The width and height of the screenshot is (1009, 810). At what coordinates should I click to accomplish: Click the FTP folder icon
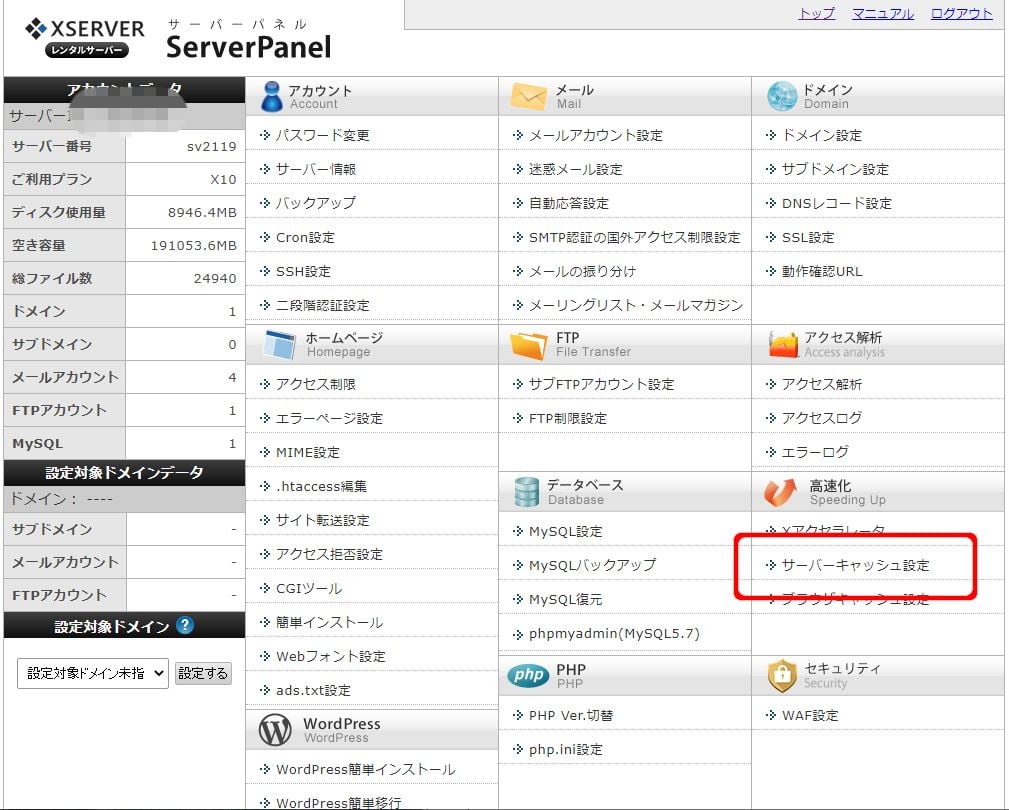coord(528,345)
